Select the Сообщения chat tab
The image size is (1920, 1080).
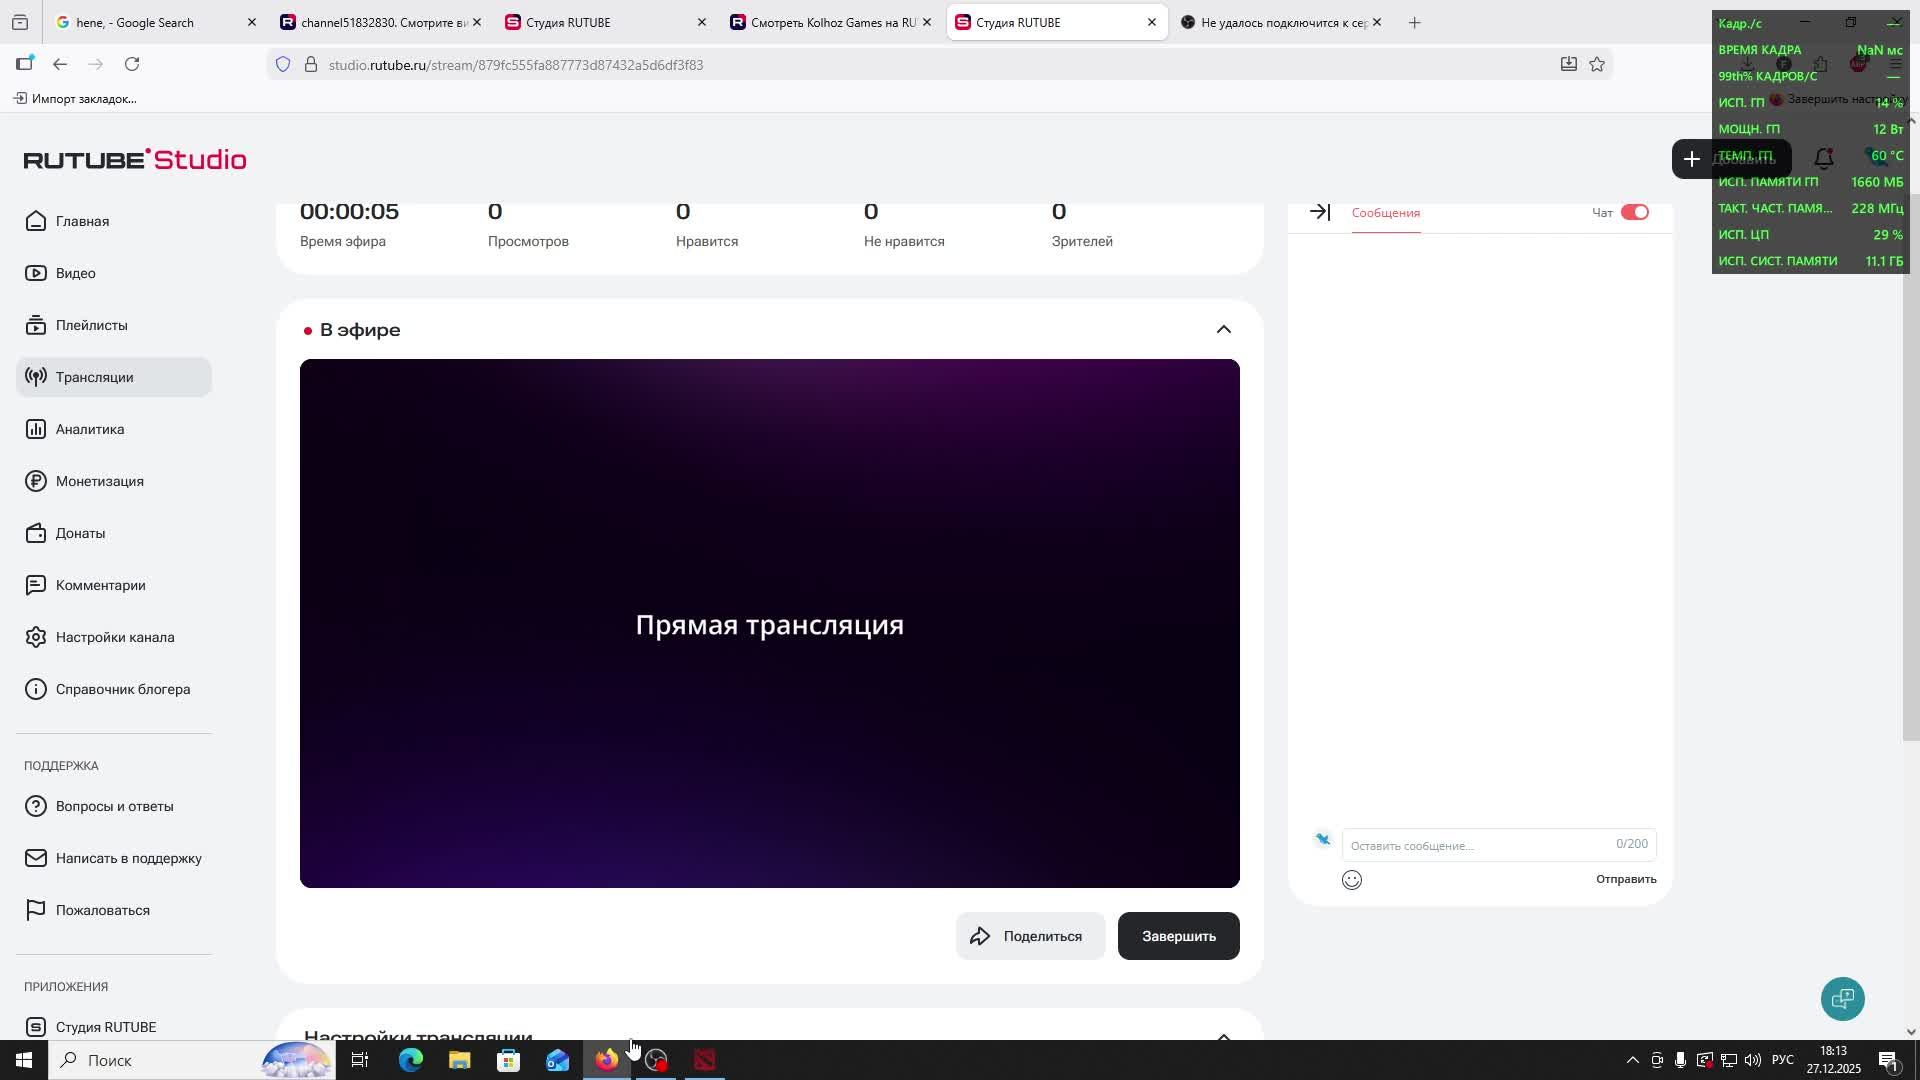(x=1385, y=213)
